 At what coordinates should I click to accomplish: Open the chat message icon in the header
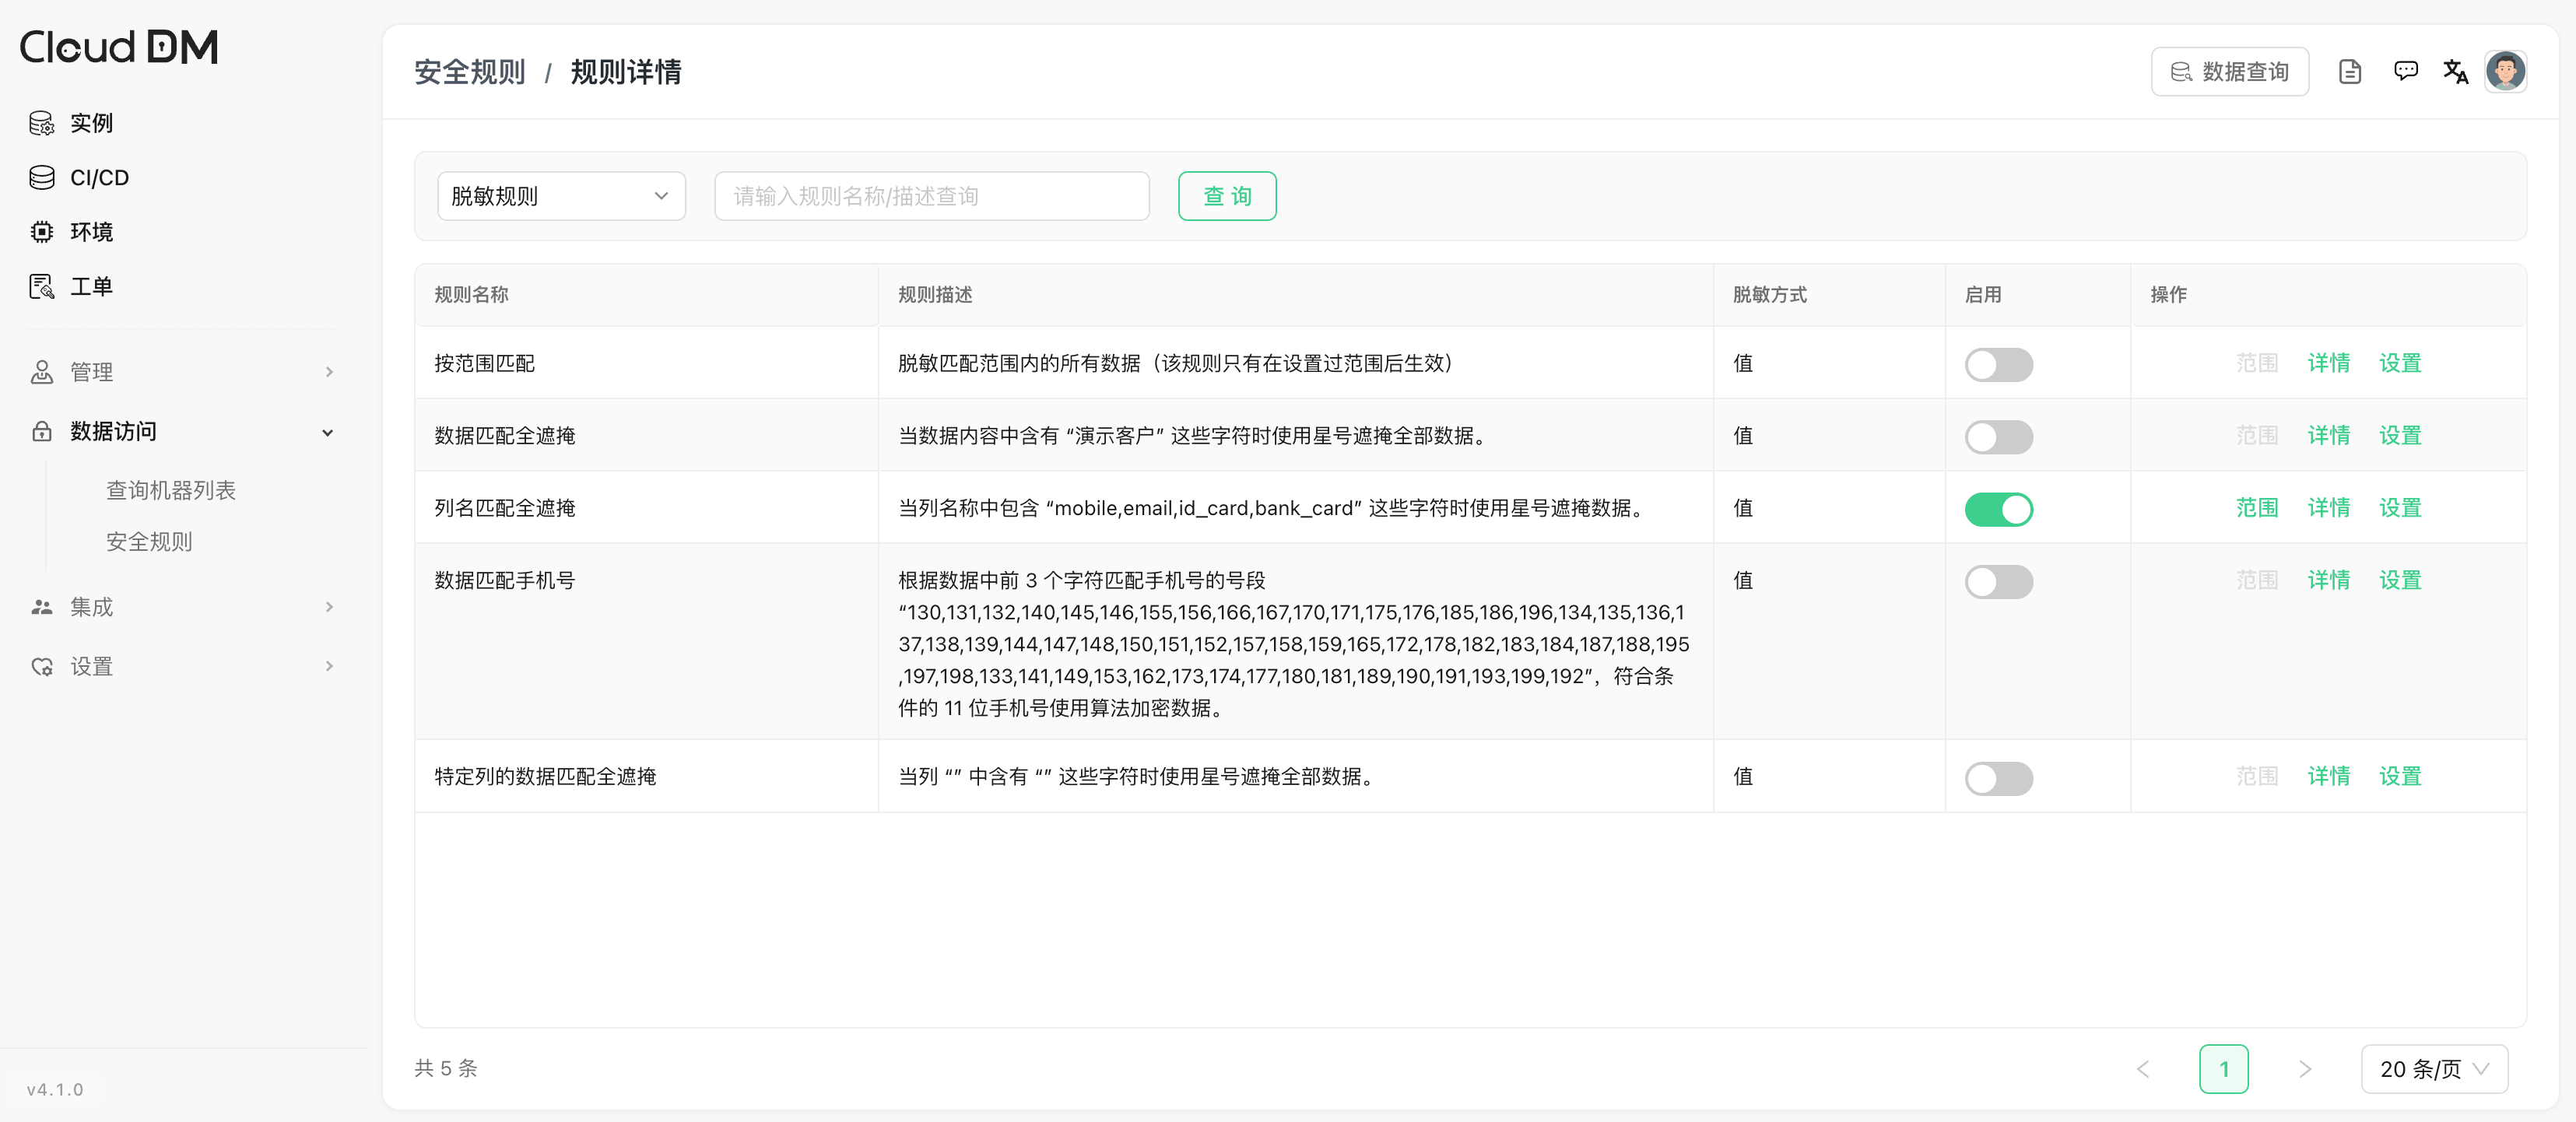[2405, 72]
